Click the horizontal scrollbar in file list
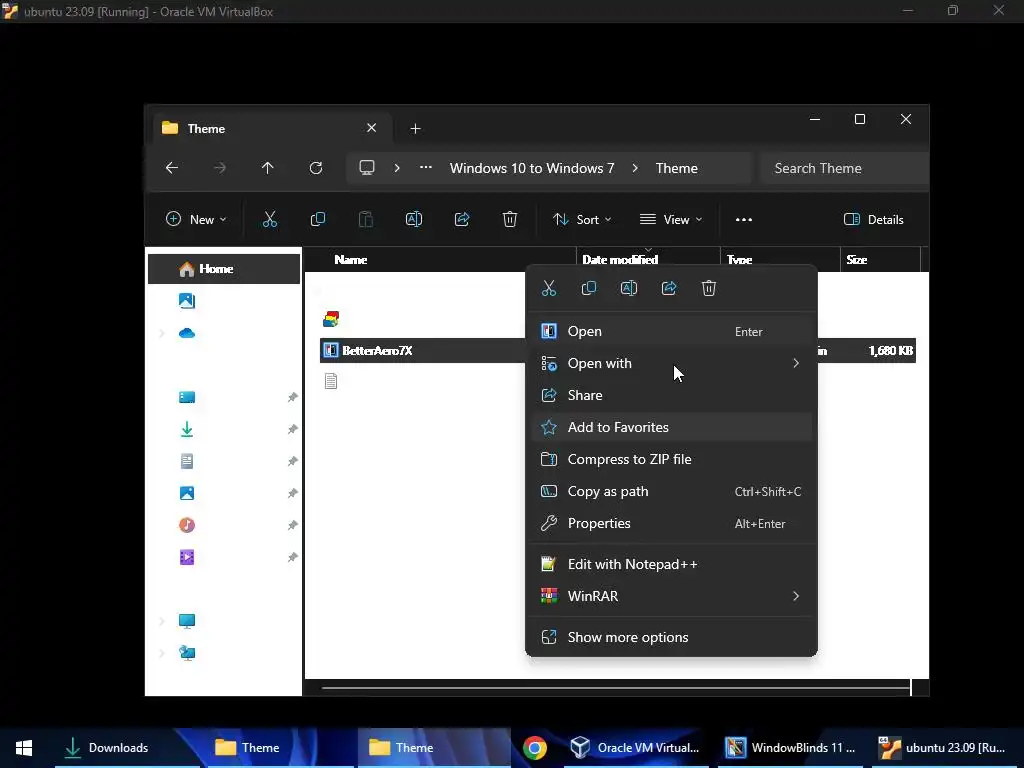This screenshot has height=768, width=1024. pyautogui.click(x=615, y=687)
